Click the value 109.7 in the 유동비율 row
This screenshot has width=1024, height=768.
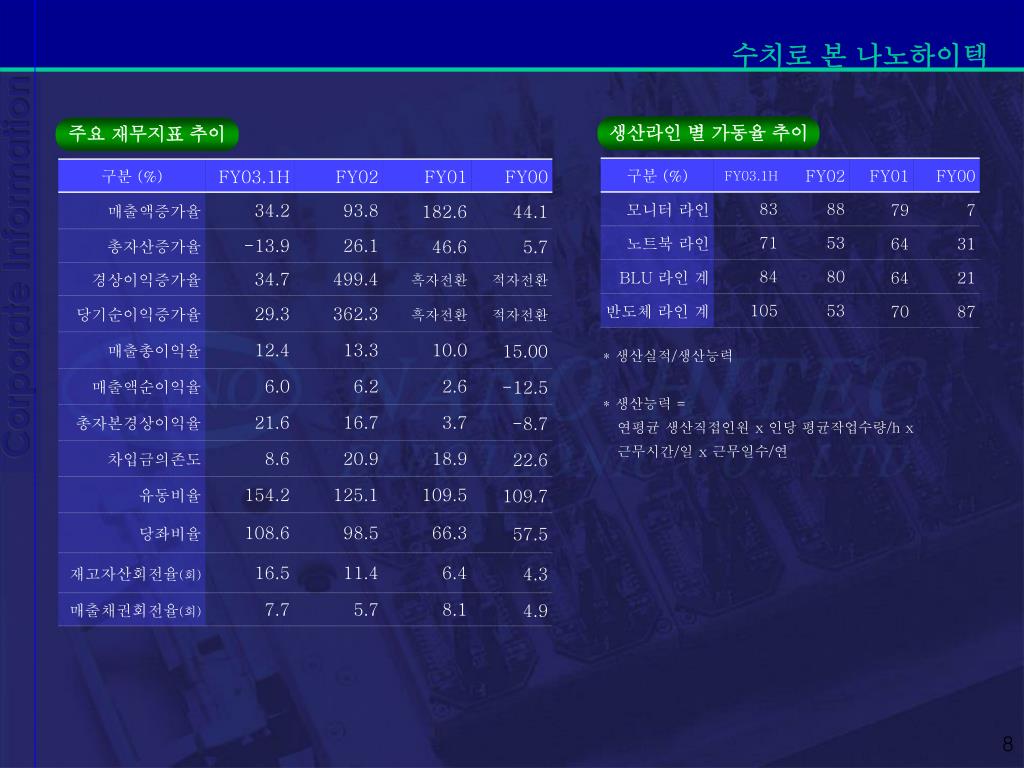[525, 496]
